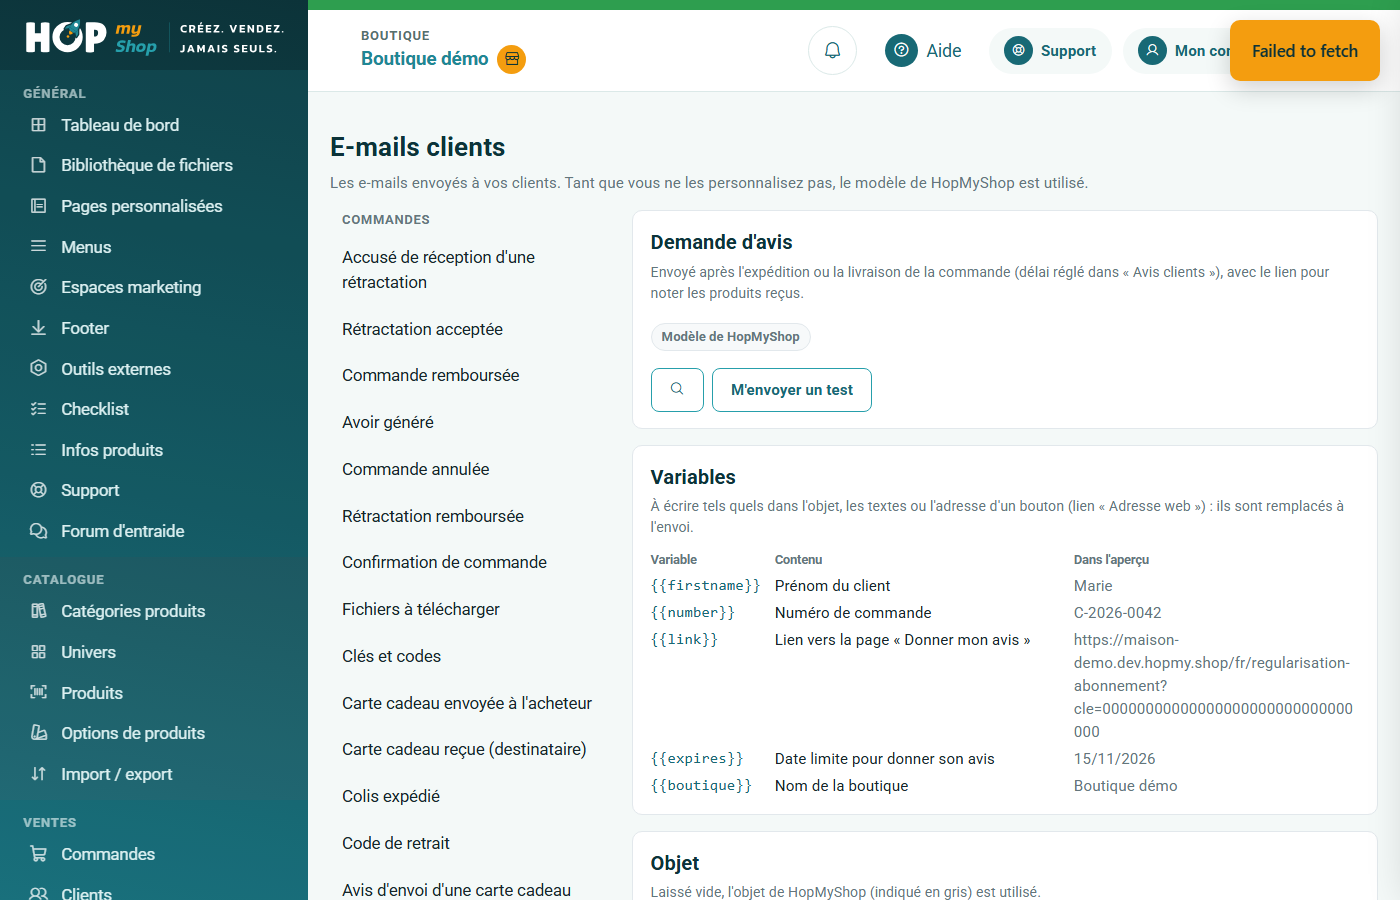The width and height of the screenshot is (1400, 900).
Task: Click the Clients people icon
Action: tap(38, 893)
